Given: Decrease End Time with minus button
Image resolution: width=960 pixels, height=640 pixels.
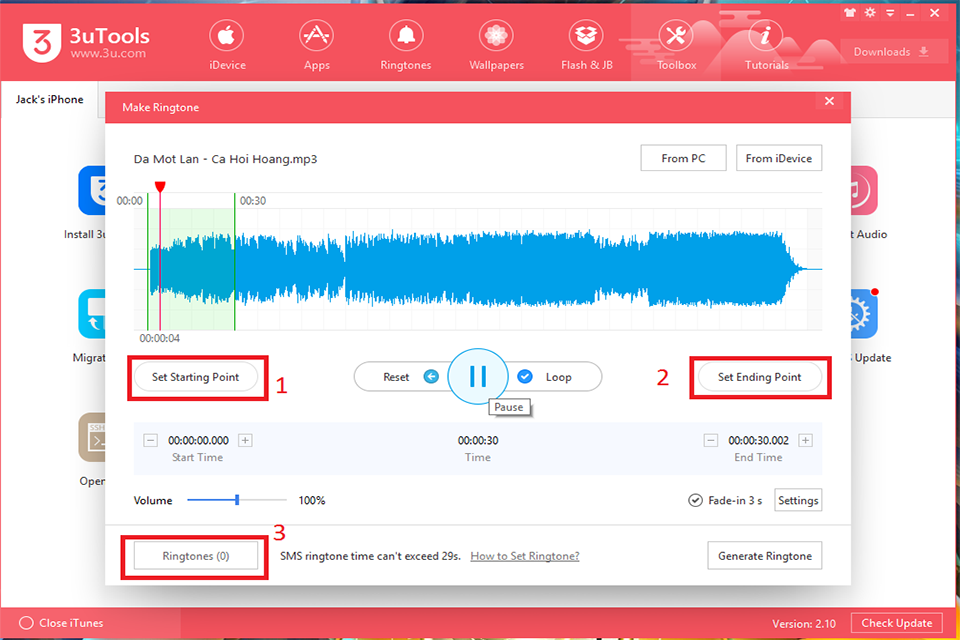Looking at the screenshot, I should pyautogui.click(x=710, y=440).
